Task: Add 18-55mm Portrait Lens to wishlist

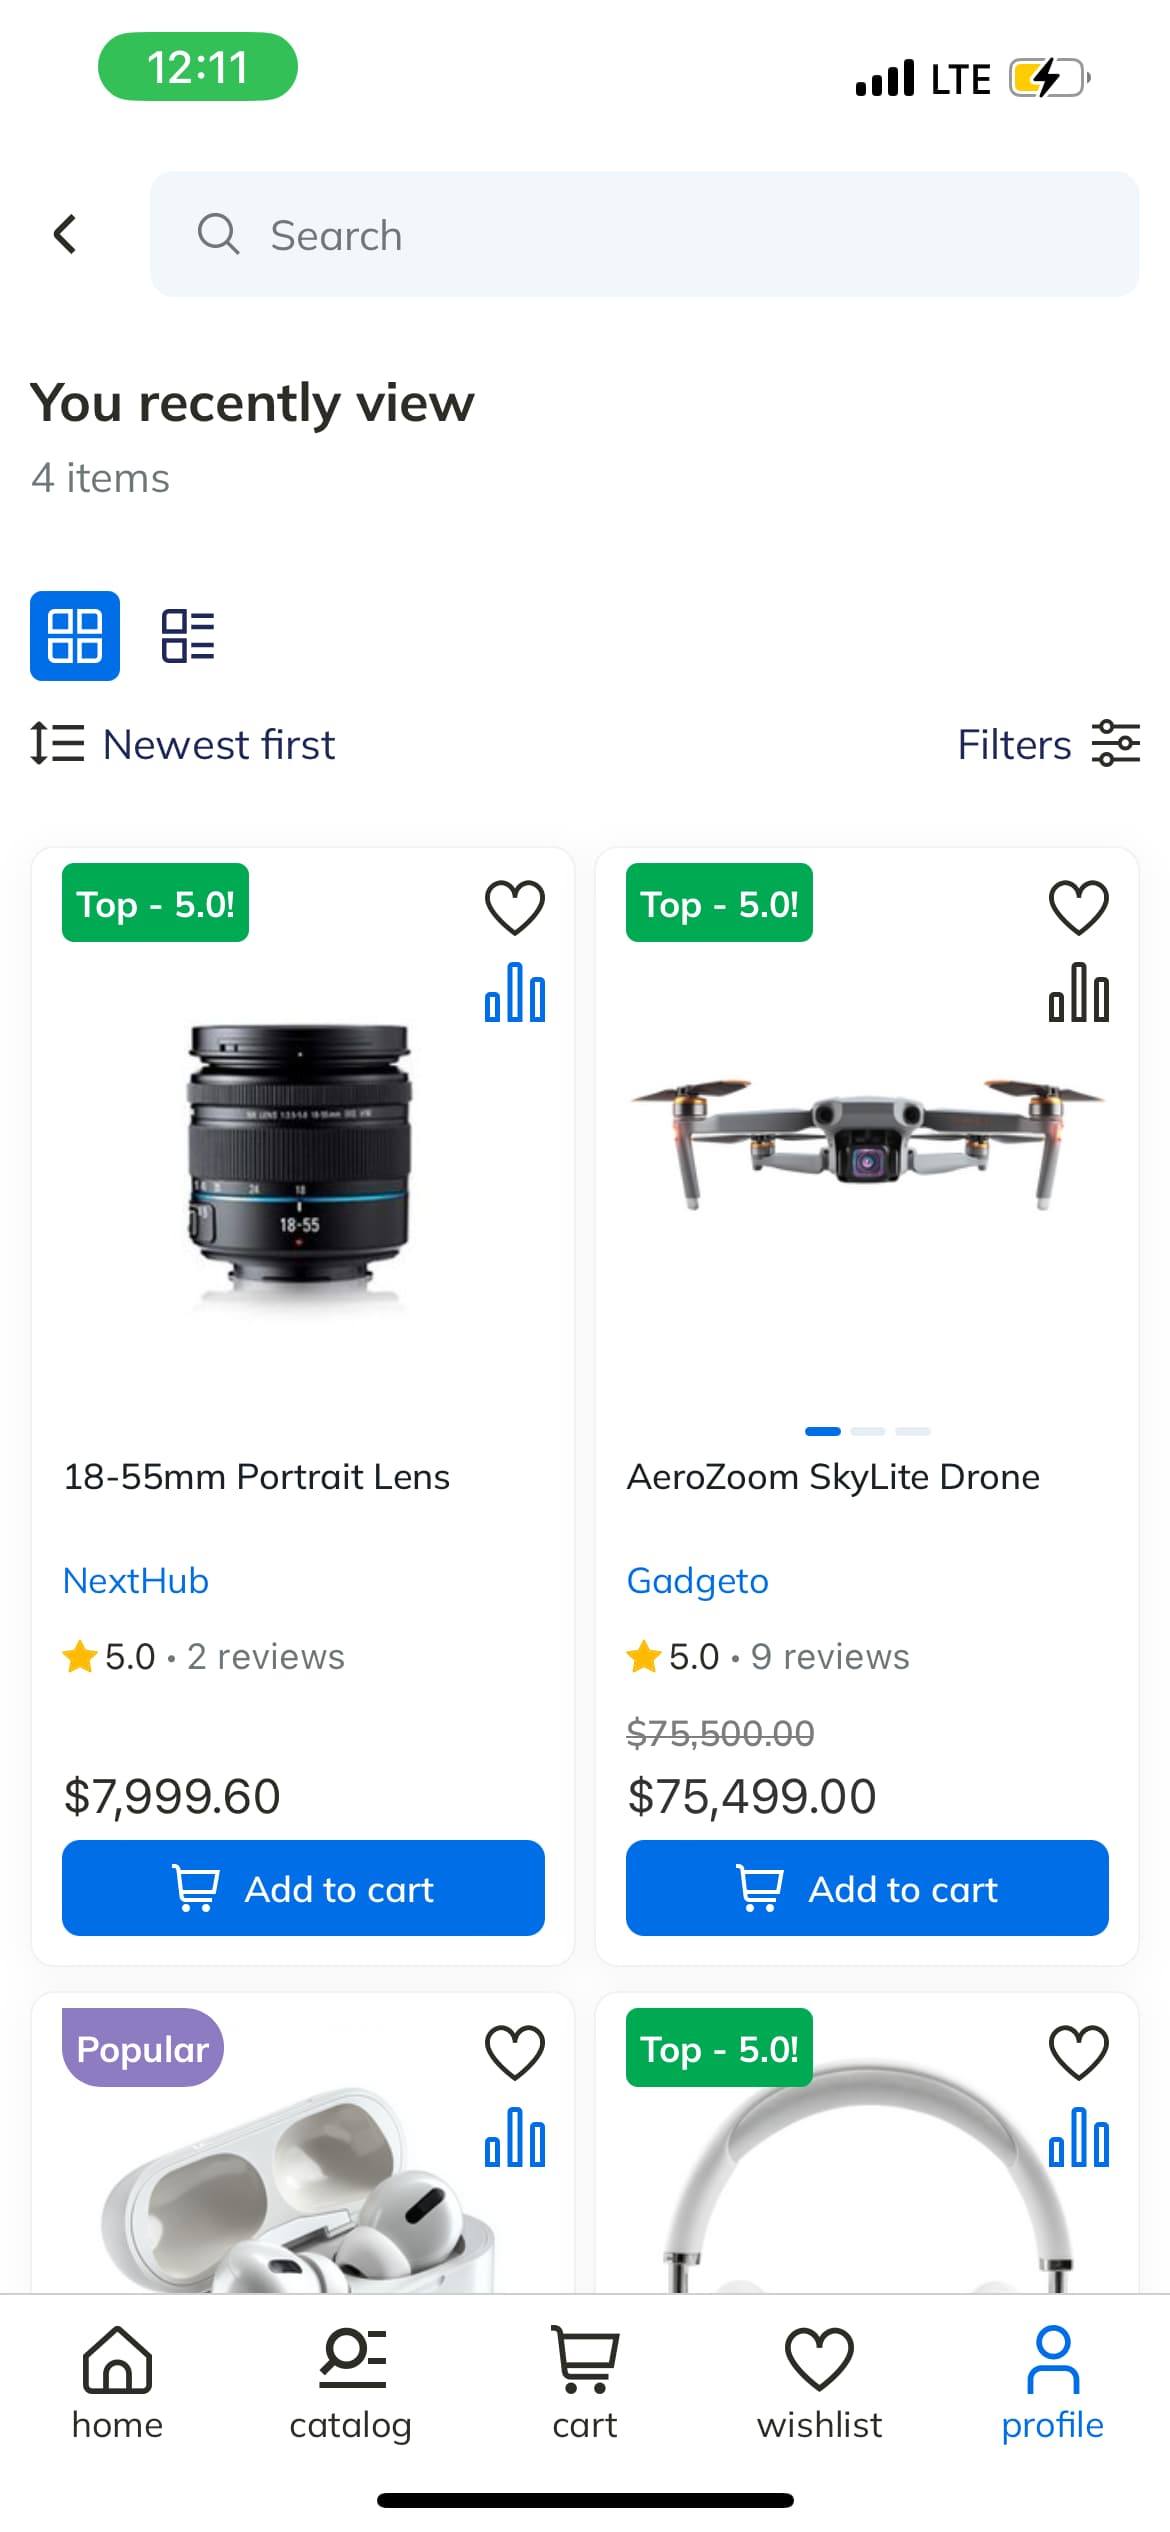Action: point(514,907)
